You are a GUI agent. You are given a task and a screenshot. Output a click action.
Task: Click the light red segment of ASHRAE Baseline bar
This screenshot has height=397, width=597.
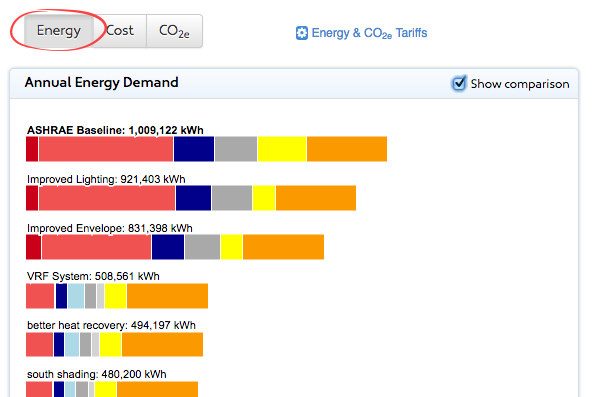[106, 149]
